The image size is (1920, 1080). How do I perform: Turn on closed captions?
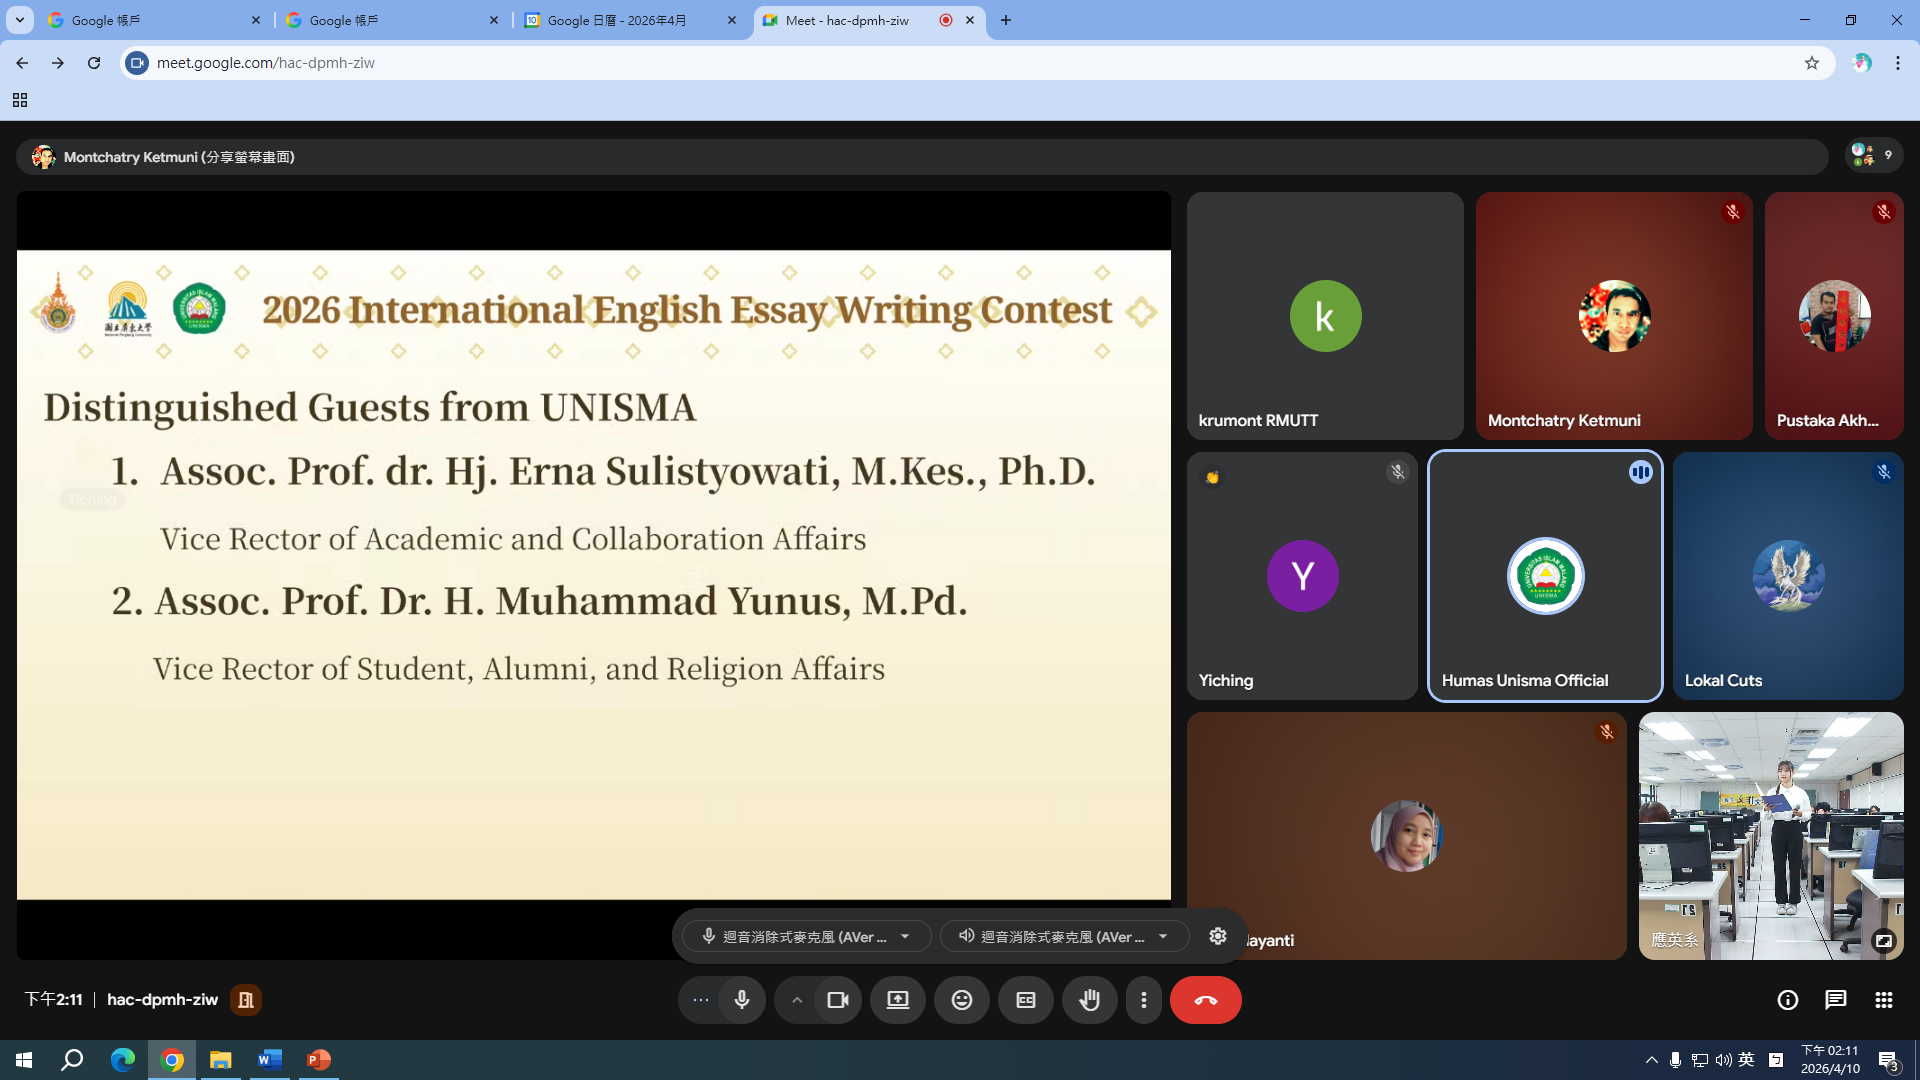(1025, 1000)
